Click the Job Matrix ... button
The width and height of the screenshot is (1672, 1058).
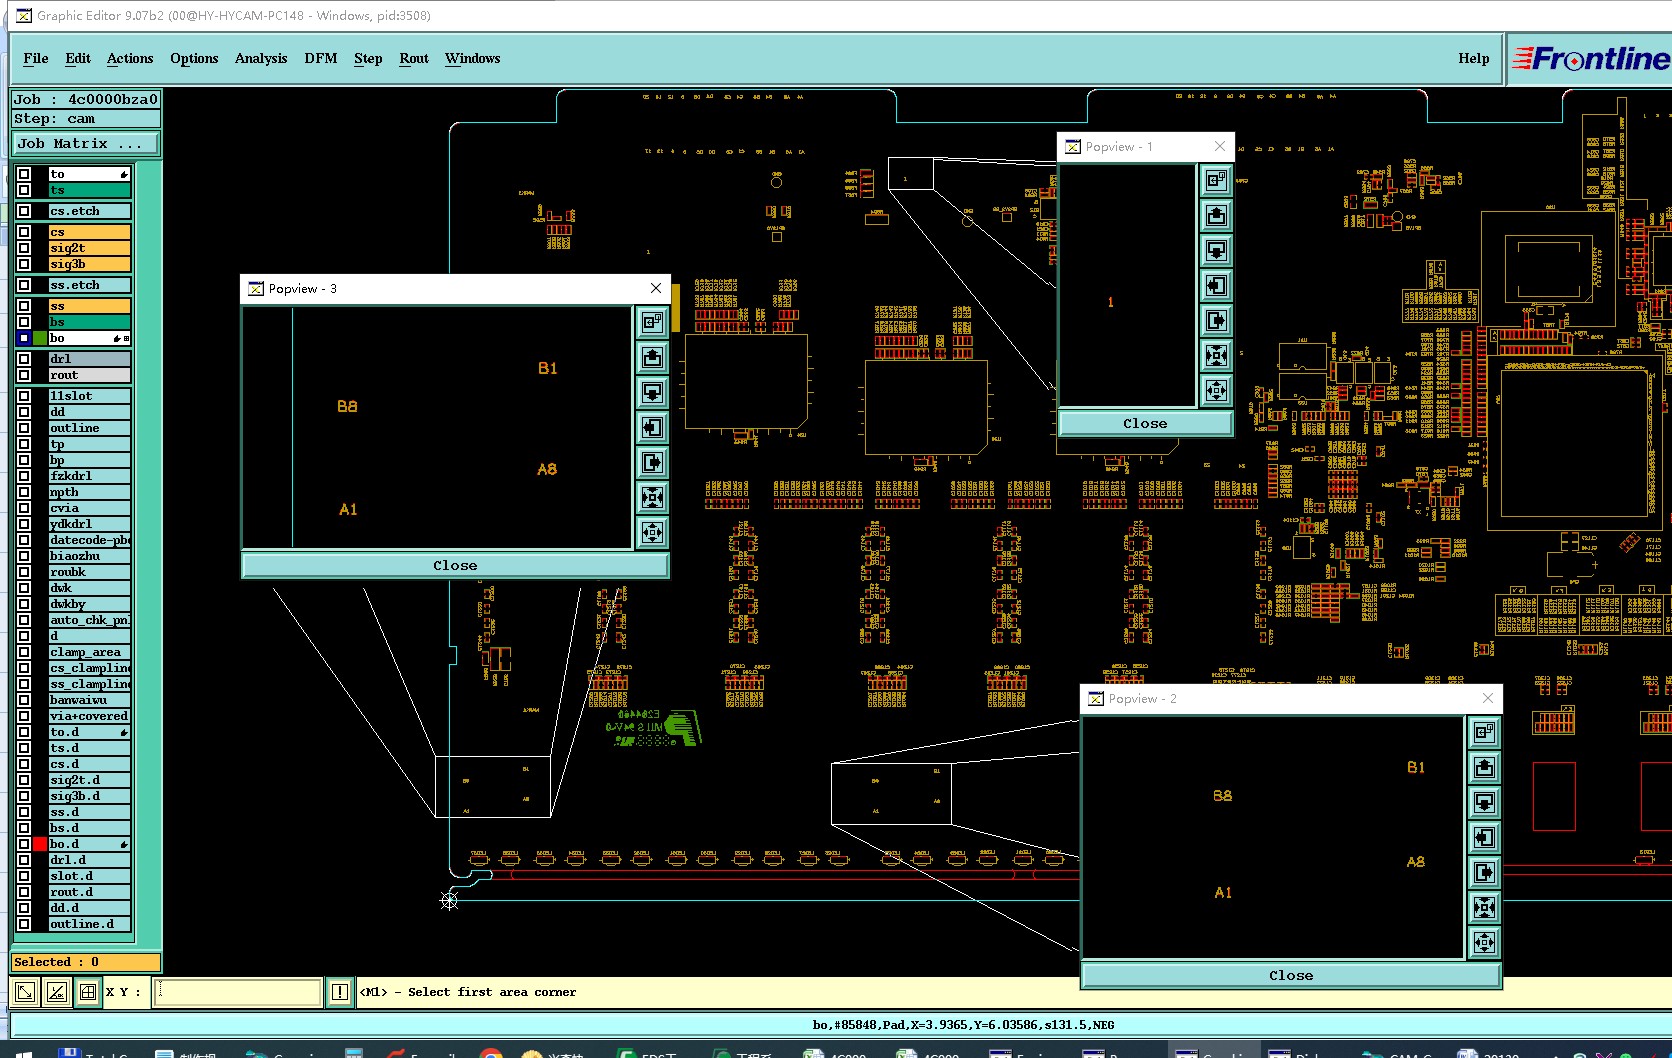click(86, 143)
